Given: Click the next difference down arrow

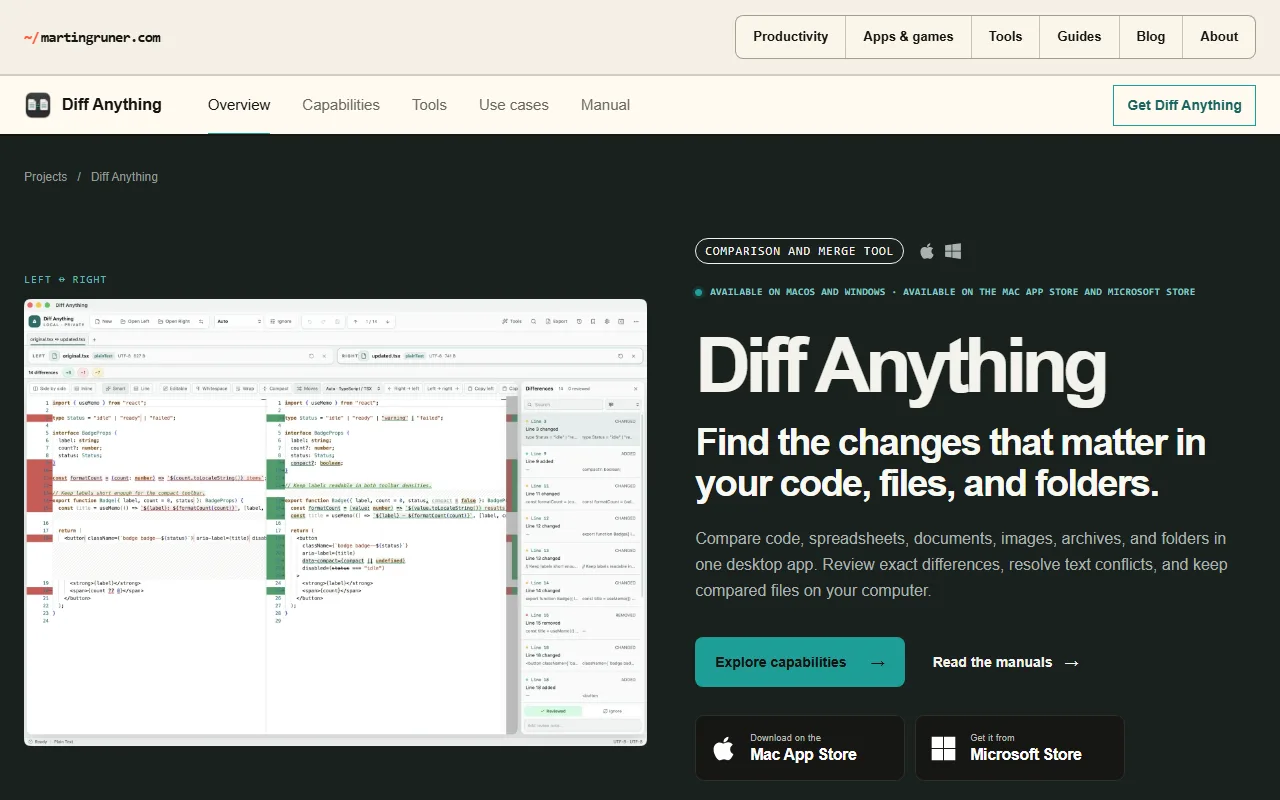Looking at the screenshot, I should tap(388, 322).
